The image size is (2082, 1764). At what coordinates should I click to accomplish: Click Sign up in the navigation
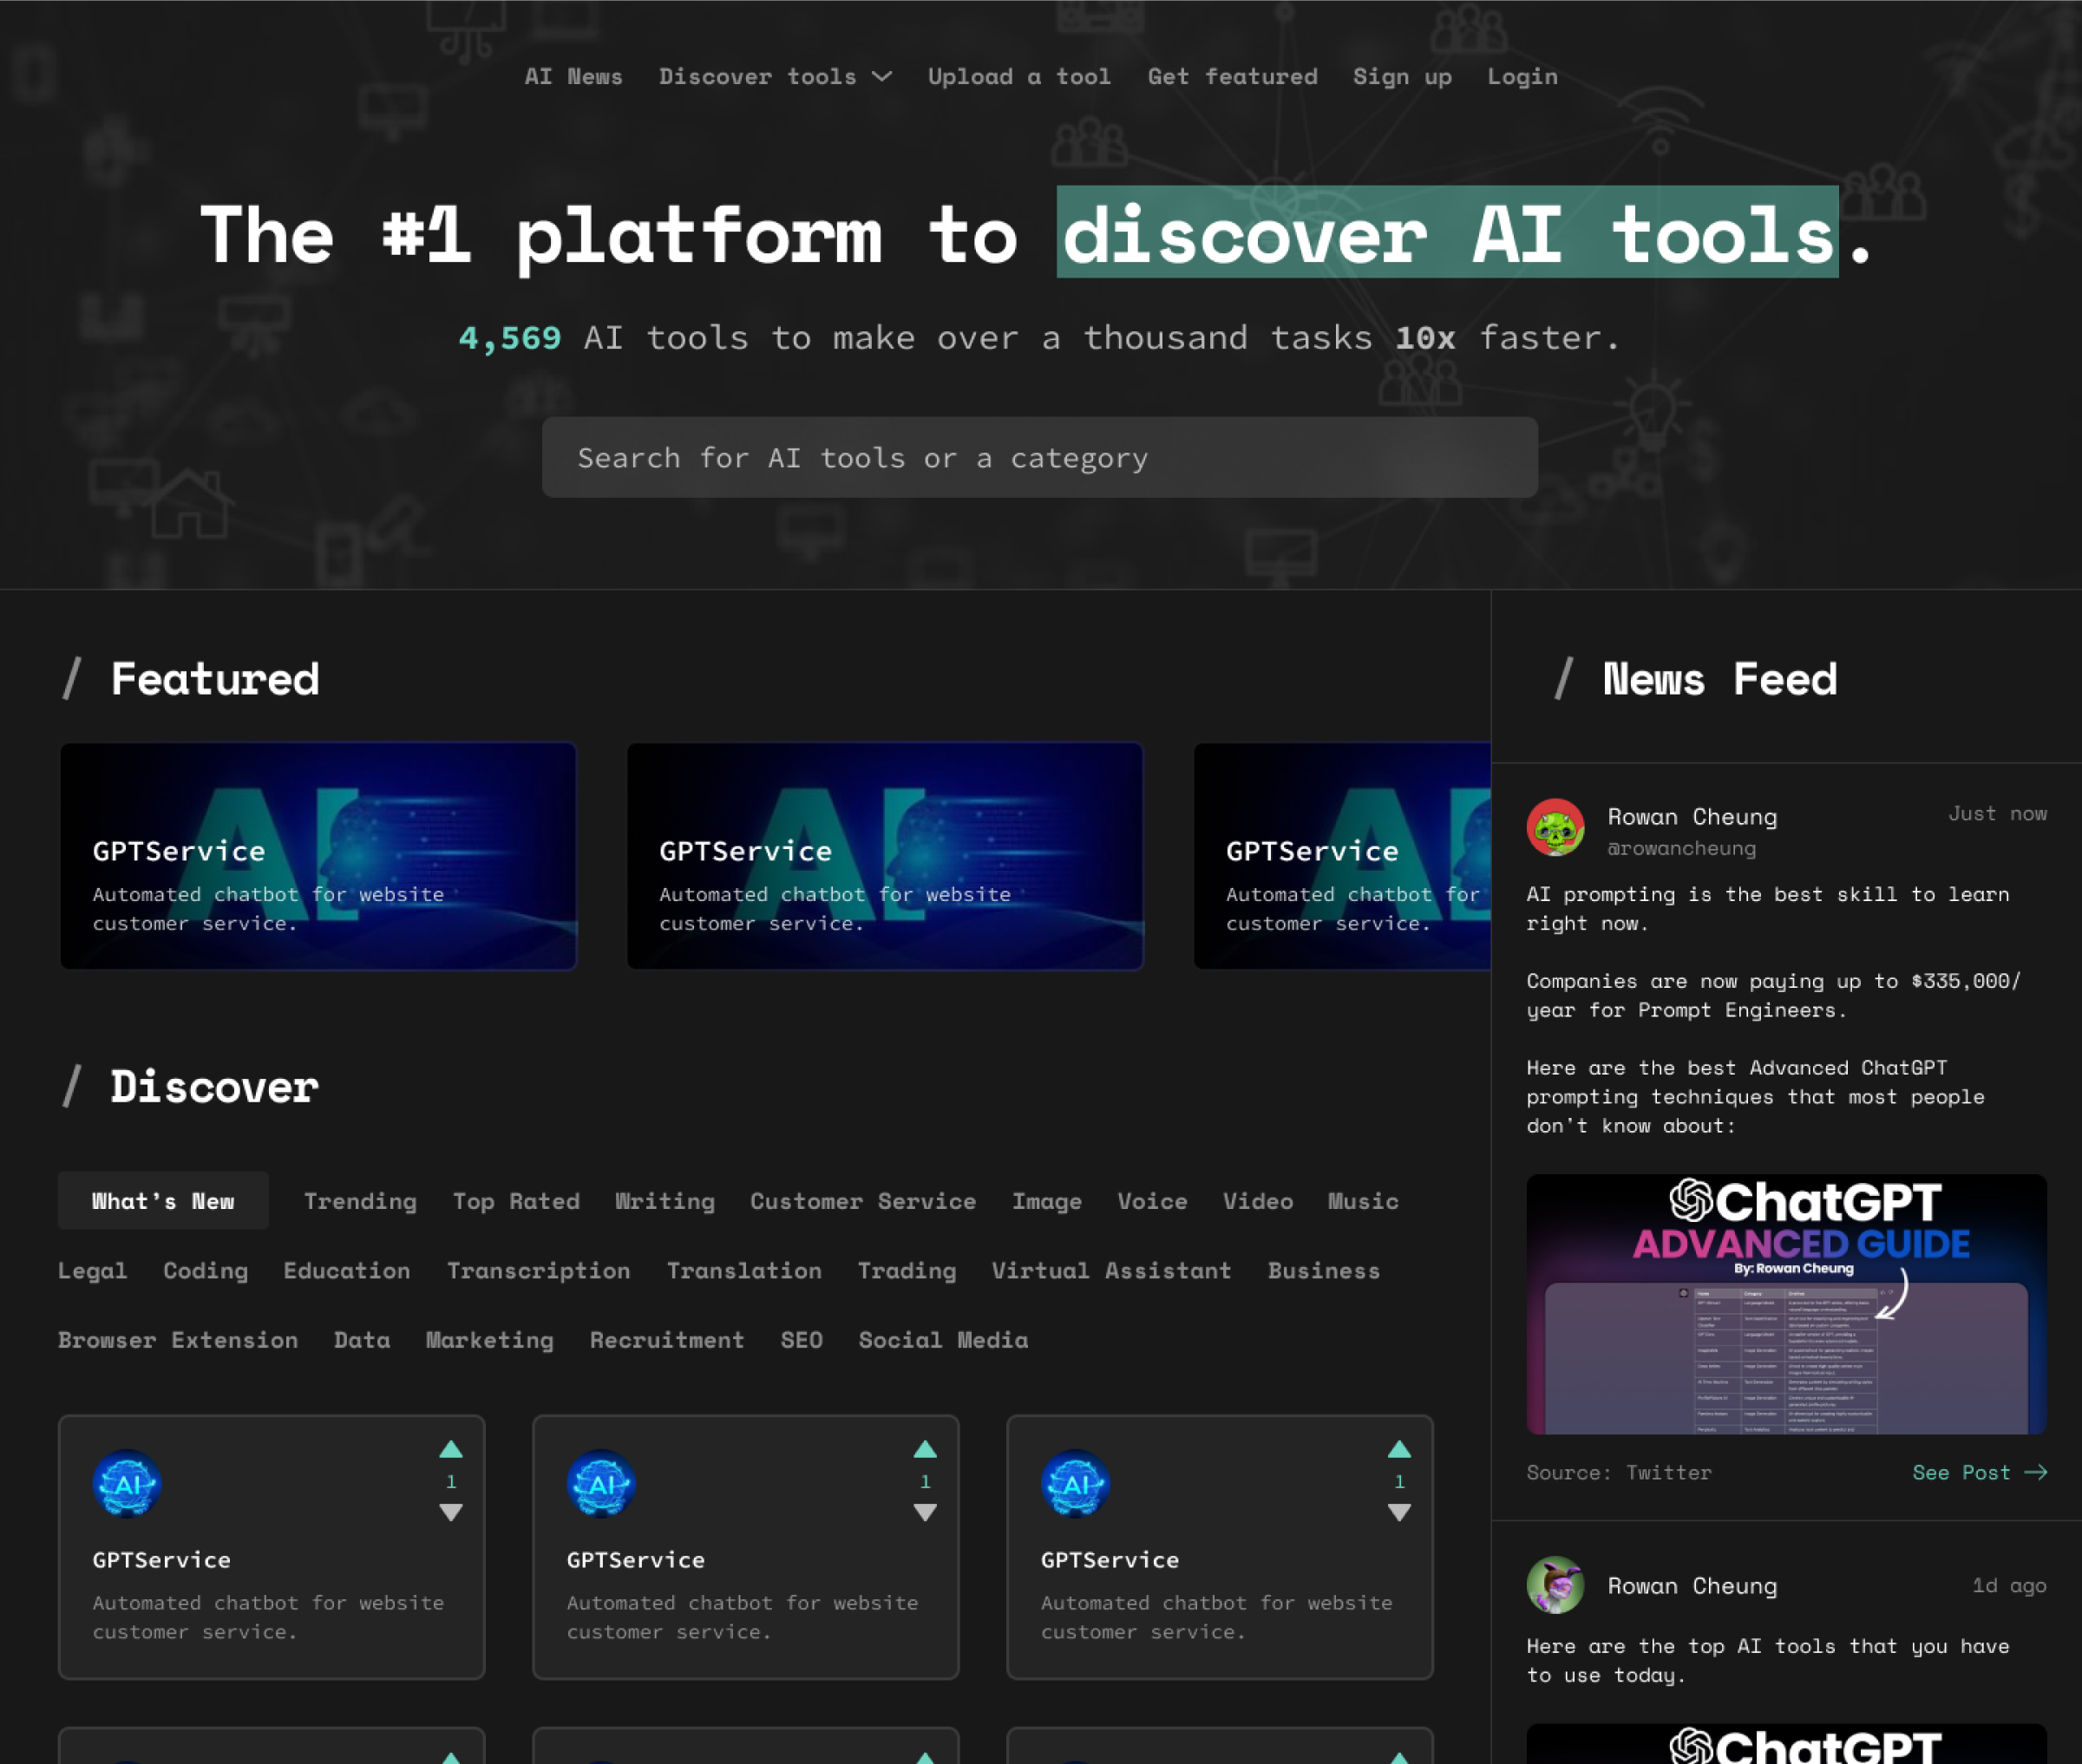pyautogui.click(x=1402, y=76)
